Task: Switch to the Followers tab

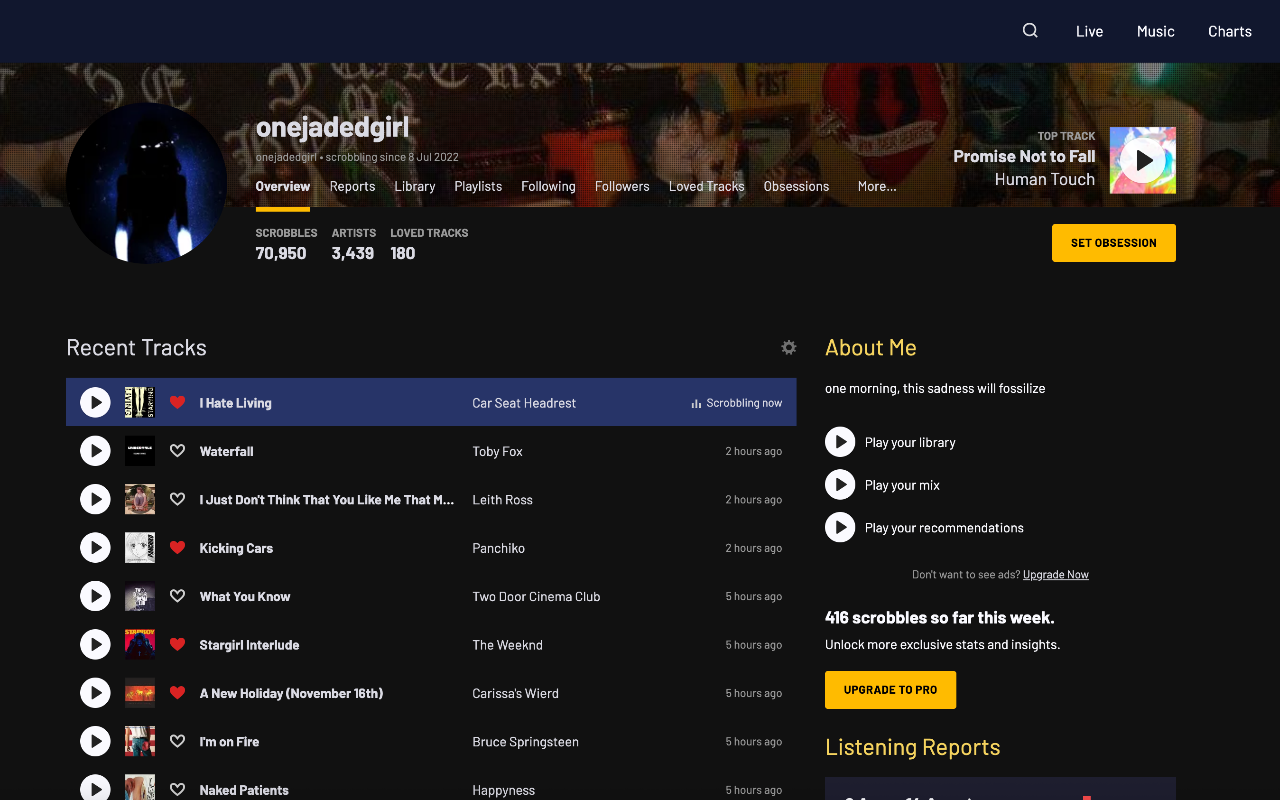Action: pyautogui.click(x=622, y=186)
